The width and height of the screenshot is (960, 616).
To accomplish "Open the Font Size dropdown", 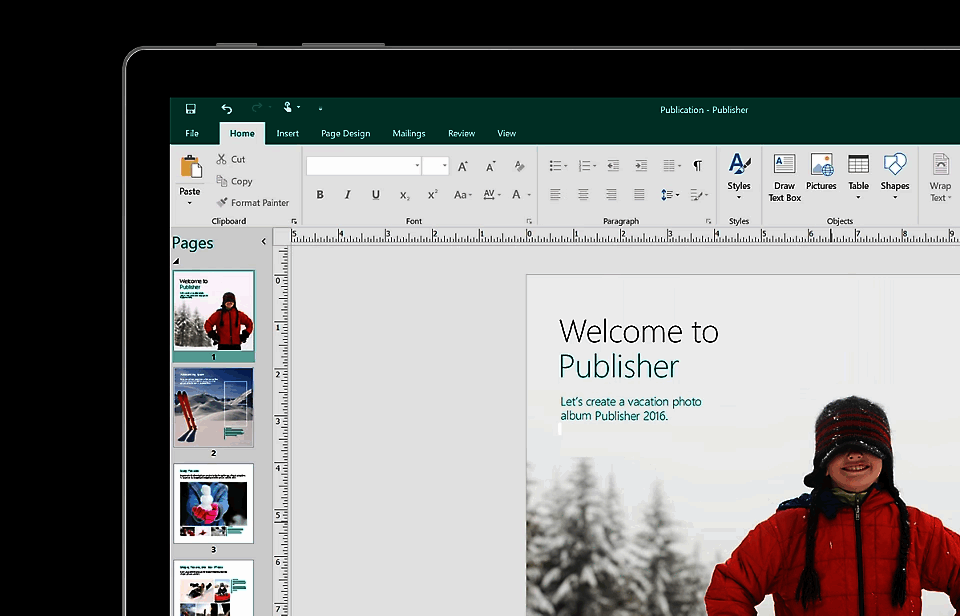I will coord(438,164).
